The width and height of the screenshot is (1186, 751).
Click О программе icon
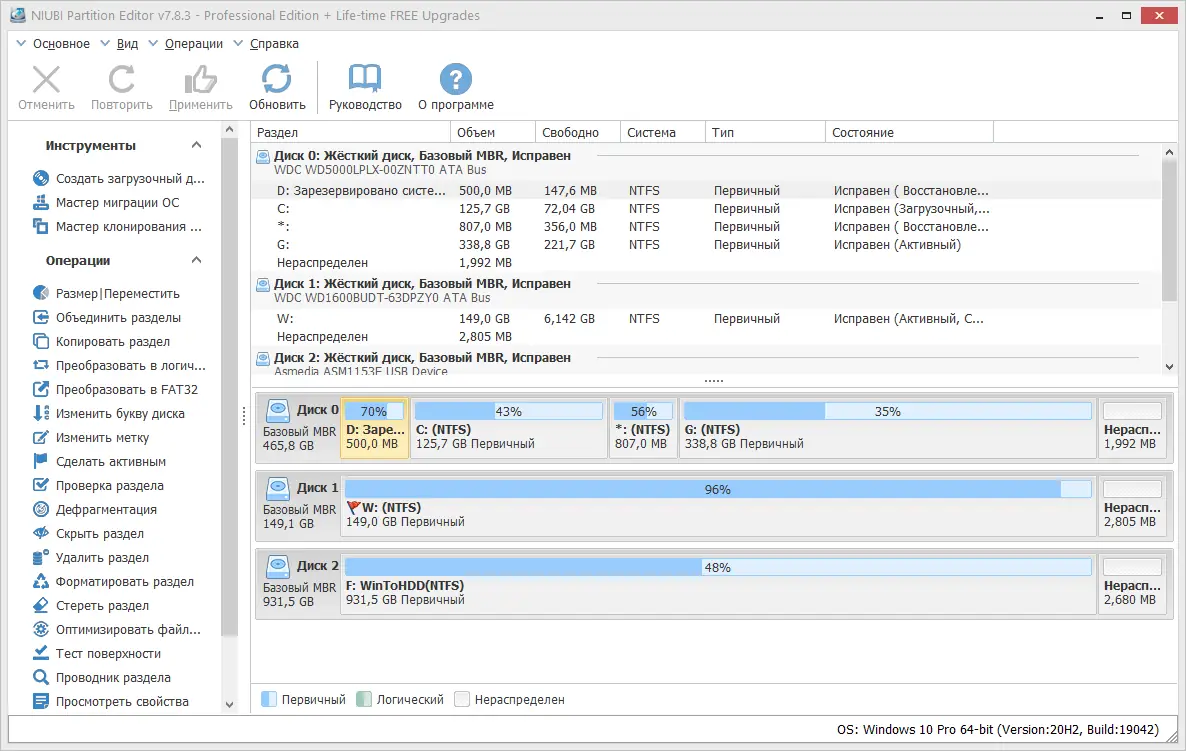[x=453, y=86]
